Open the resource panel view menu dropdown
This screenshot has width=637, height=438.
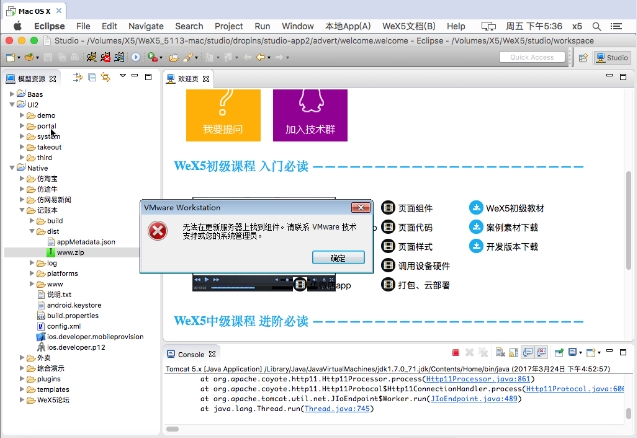123,76
